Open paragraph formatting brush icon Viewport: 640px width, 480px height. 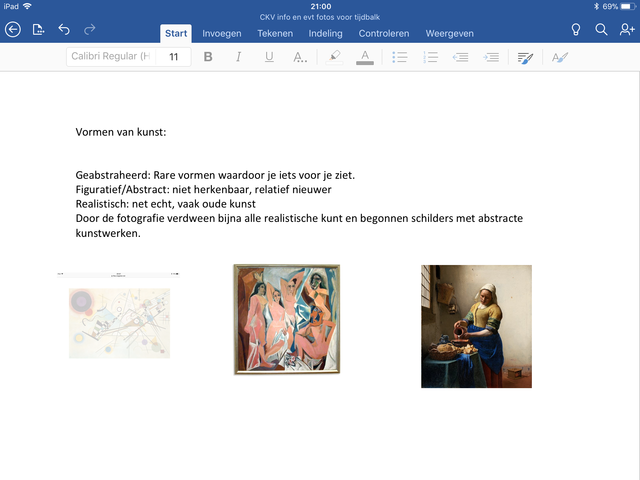tap(525, 58)
